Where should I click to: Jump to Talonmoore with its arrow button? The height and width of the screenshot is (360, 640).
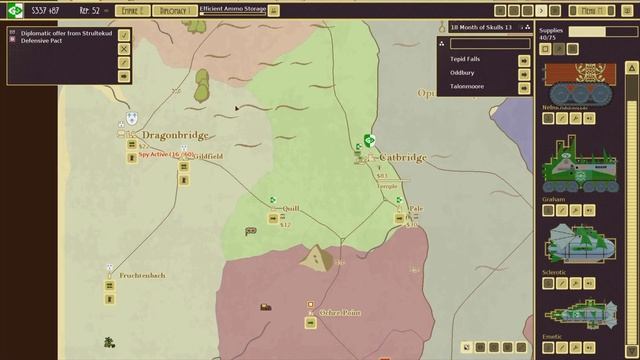(524, 88)
